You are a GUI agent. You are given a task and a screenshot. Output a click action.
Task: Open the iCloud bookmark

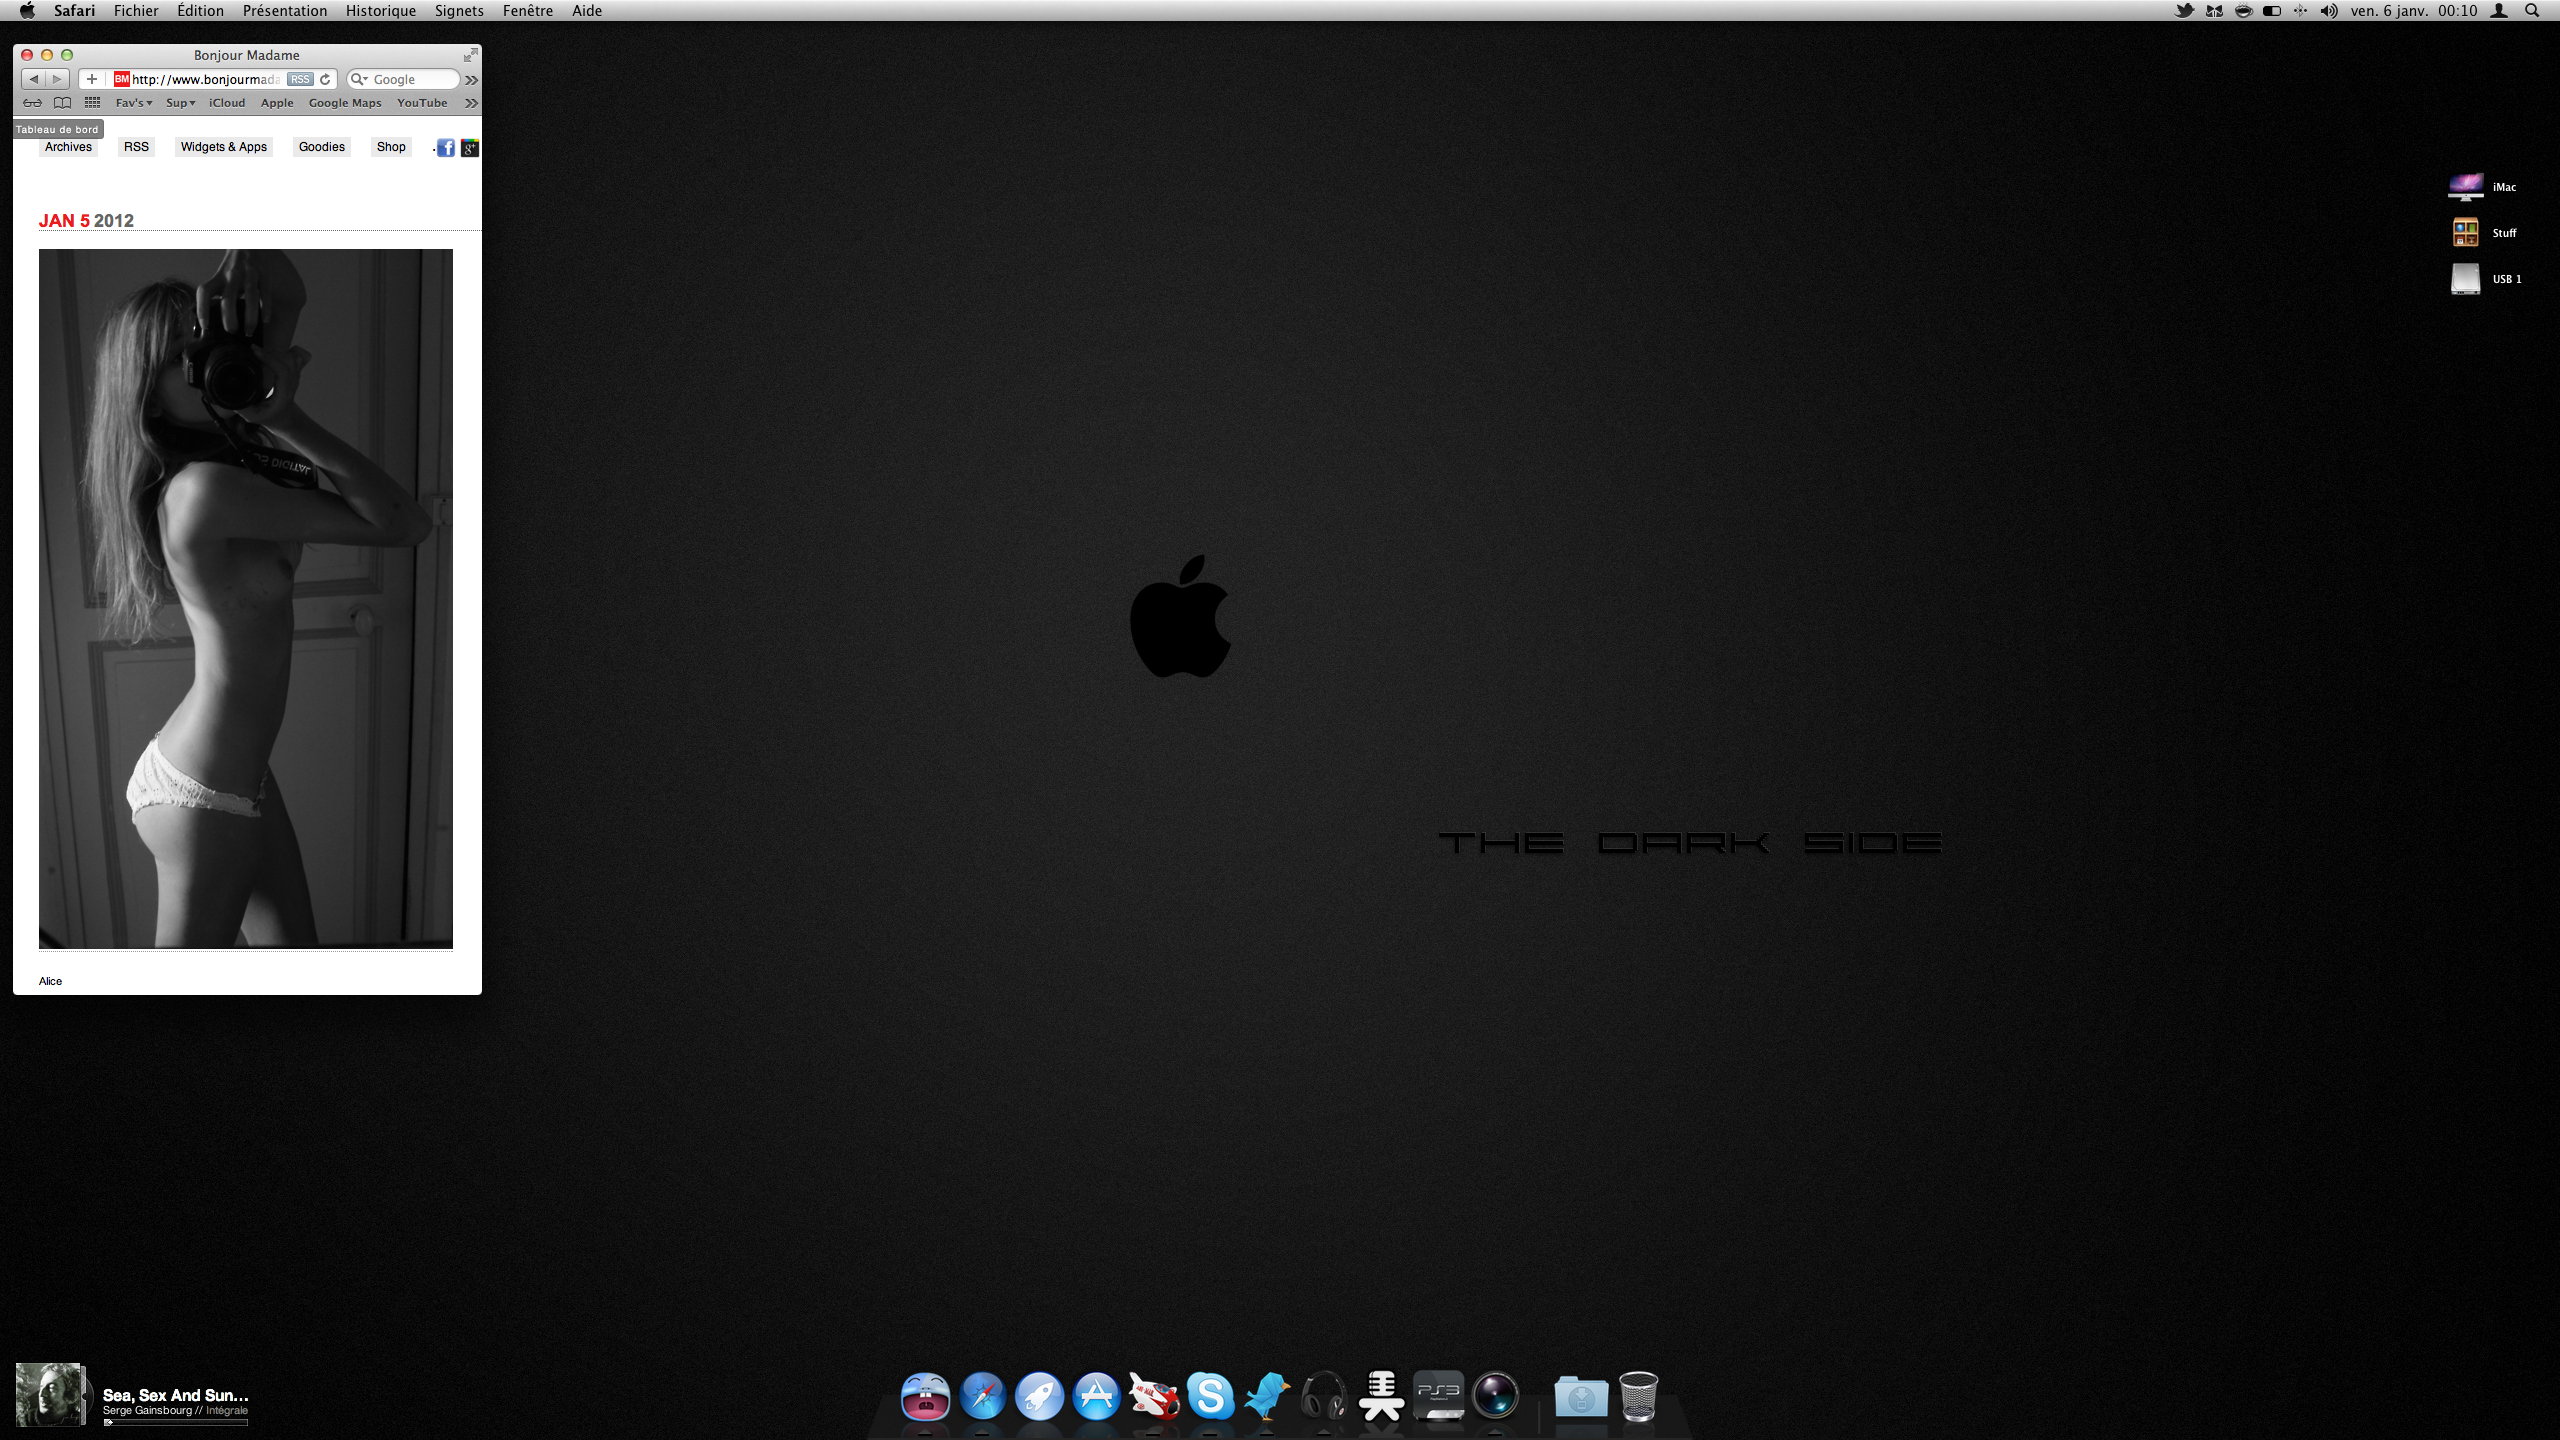tap(227, 103)
